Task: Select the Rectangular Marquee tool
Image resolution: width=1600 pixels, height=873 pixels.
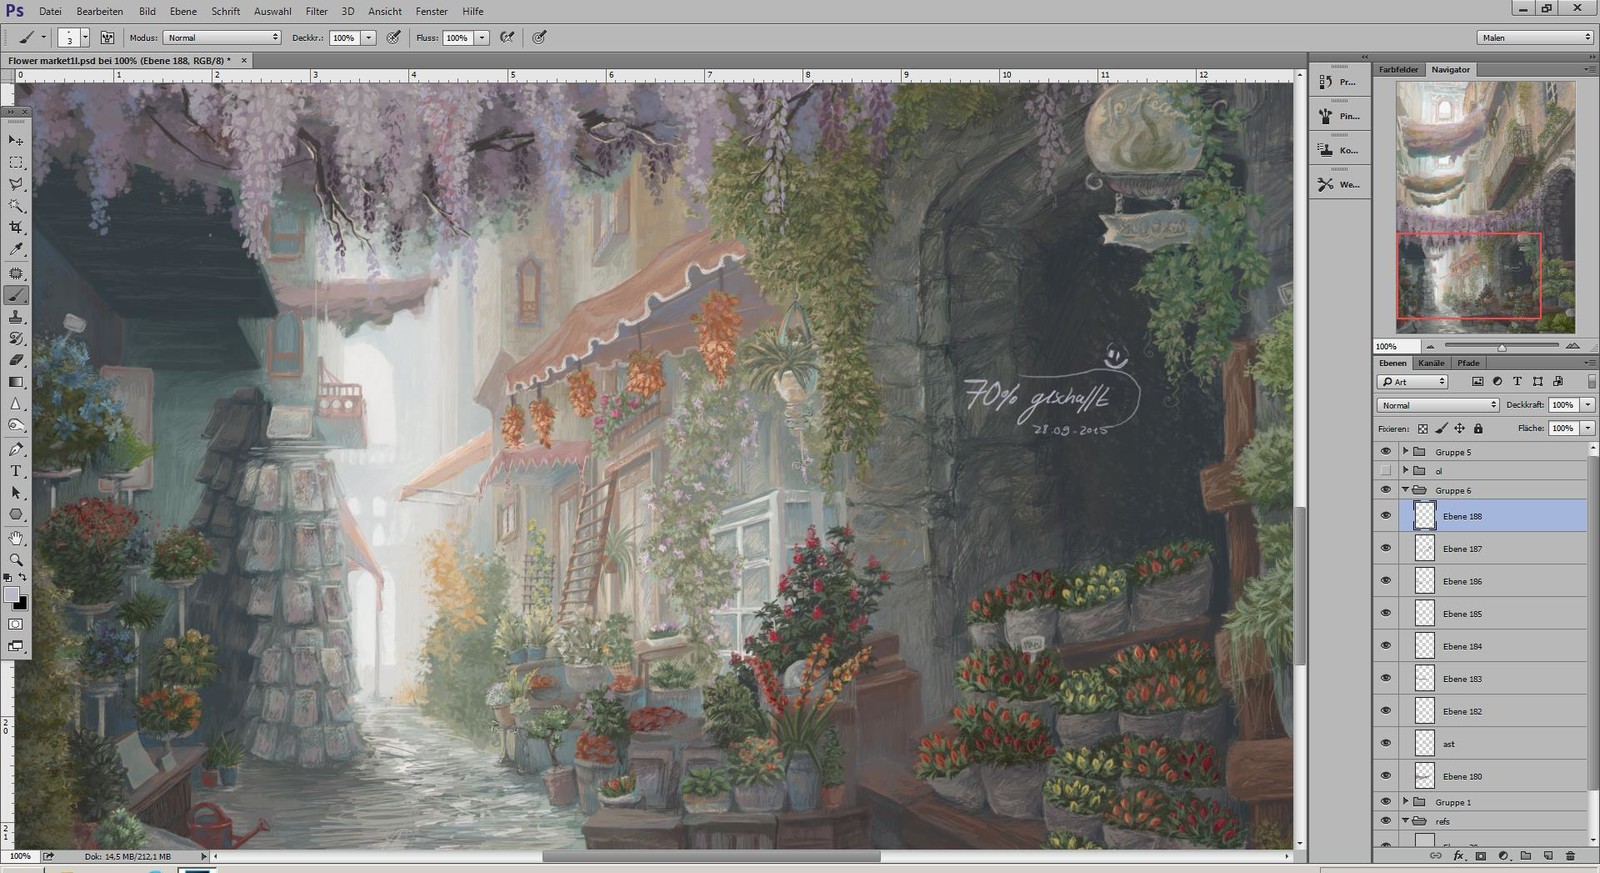Action: 16,163
